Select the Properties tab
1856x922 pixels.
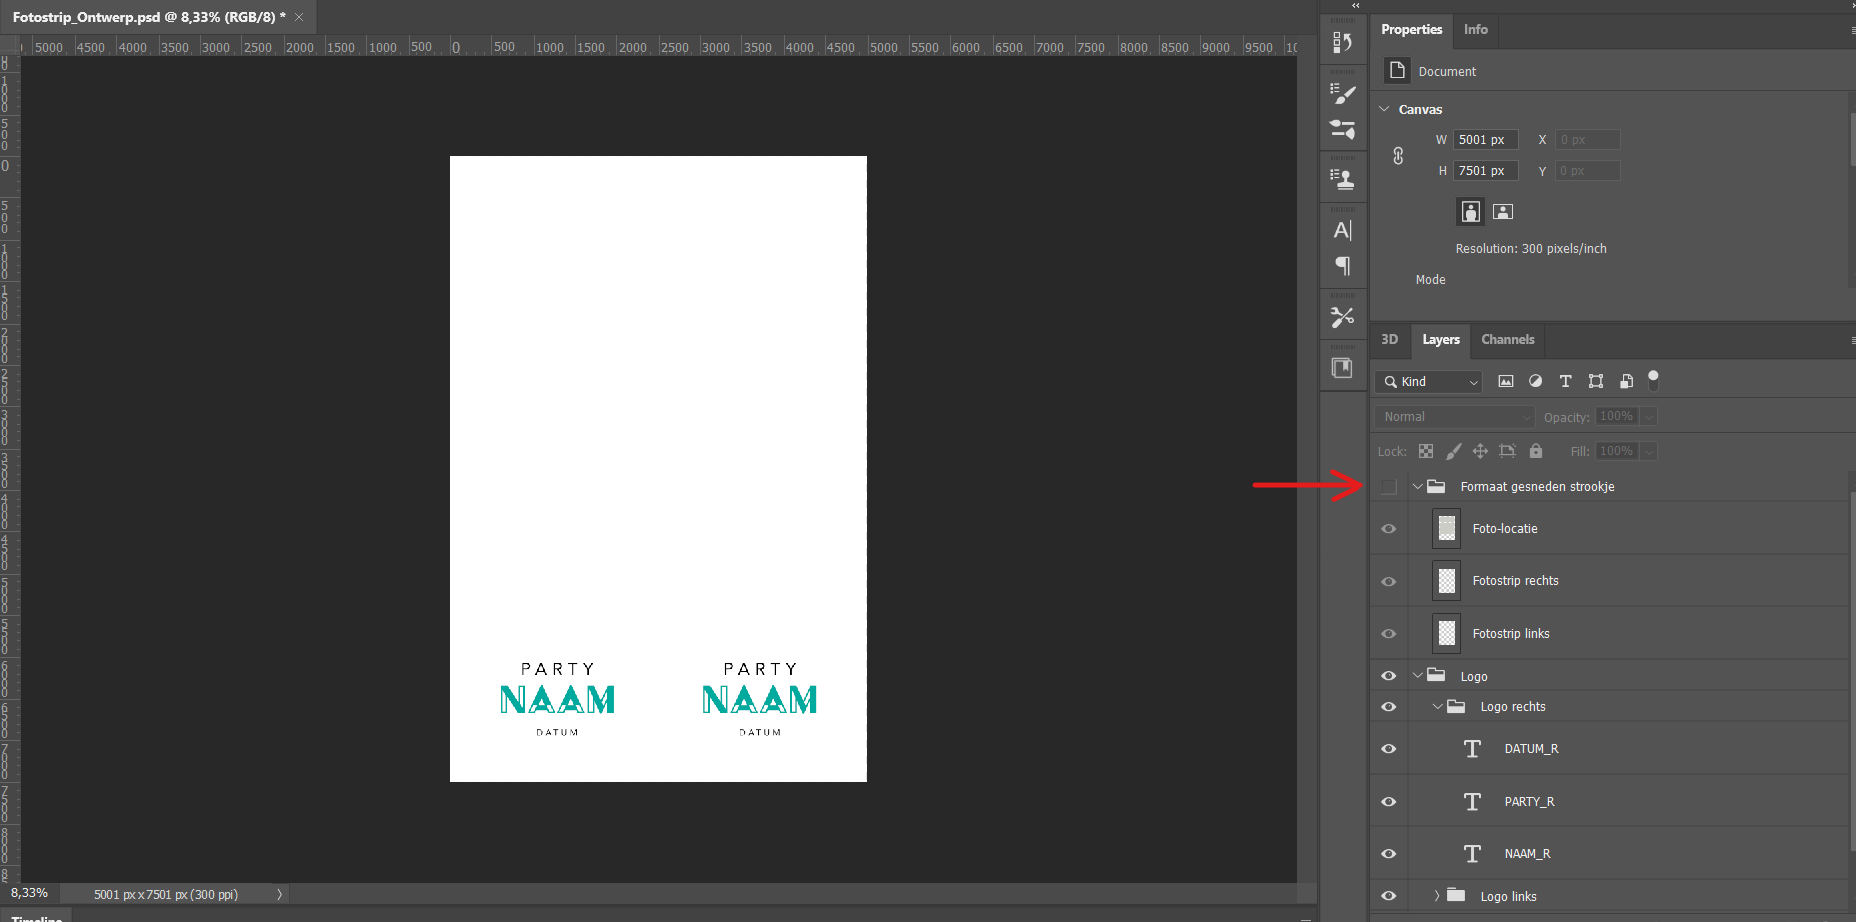[1411, 29]
